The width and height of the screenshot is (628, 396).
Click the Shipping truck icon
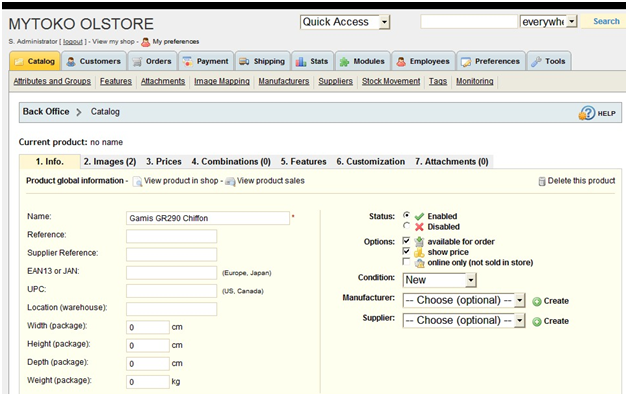(244, 62)
